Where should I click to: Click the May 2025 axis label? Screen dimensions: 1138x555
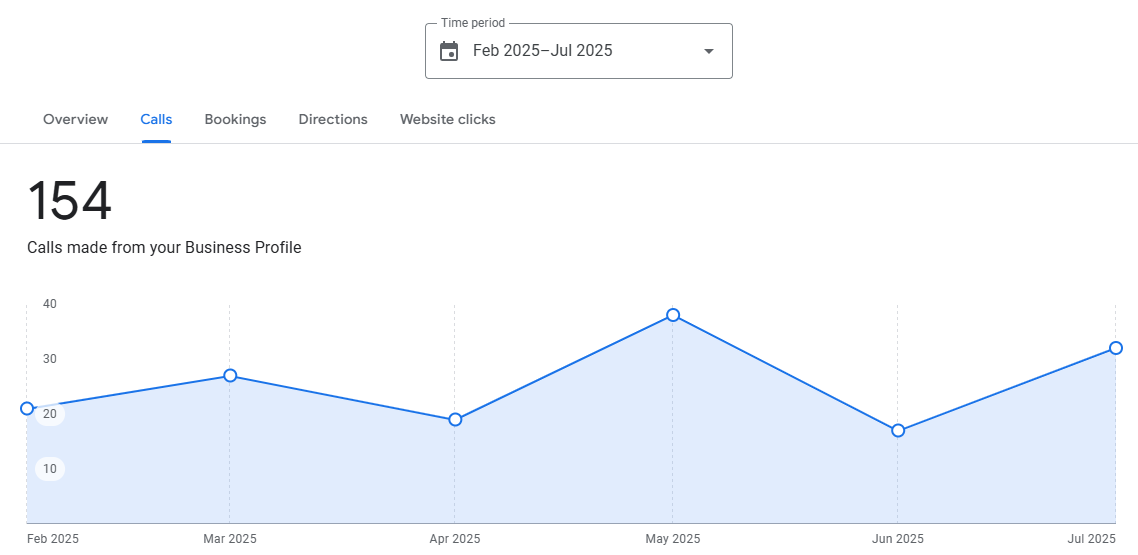[x=673, y=539]
